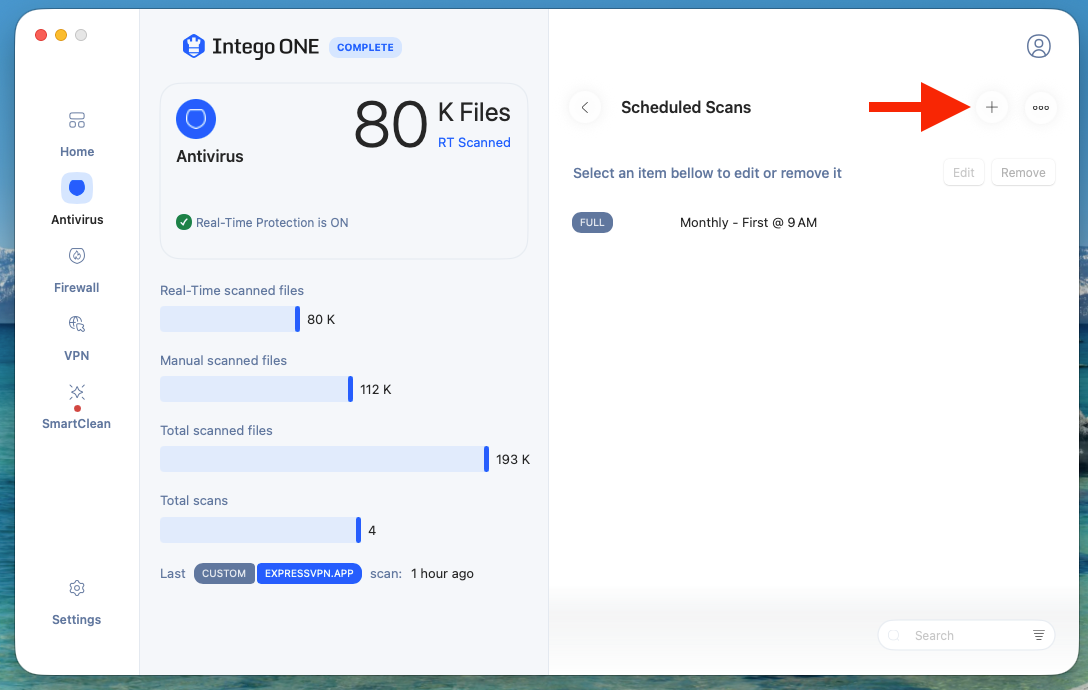
Task: Open Settings from the sidebar
Action: (x=76, y=603)
